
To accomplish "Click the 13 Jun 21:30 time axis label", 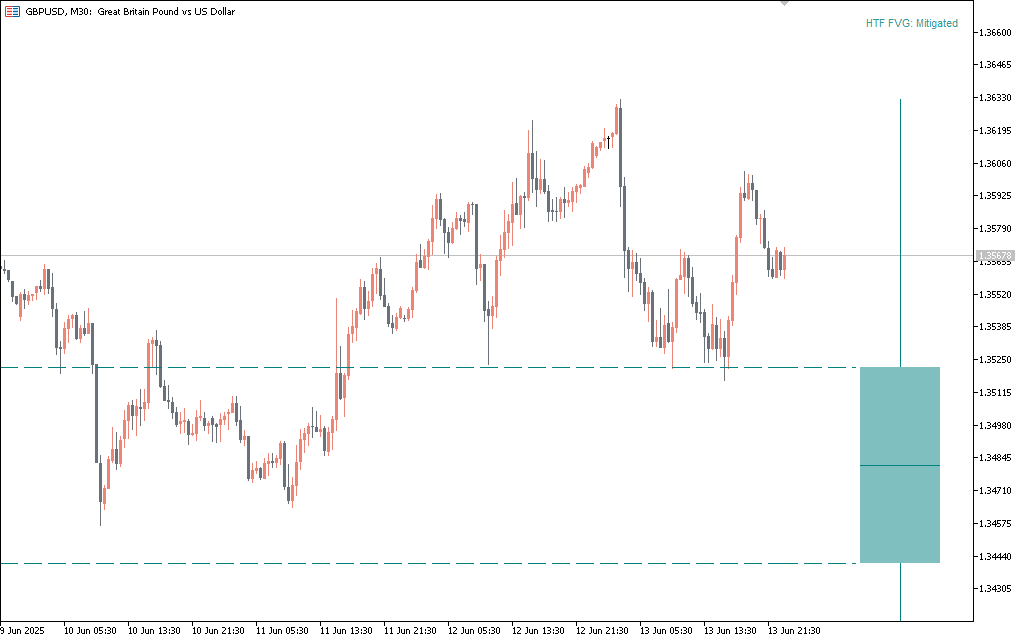I will [794, 631].
